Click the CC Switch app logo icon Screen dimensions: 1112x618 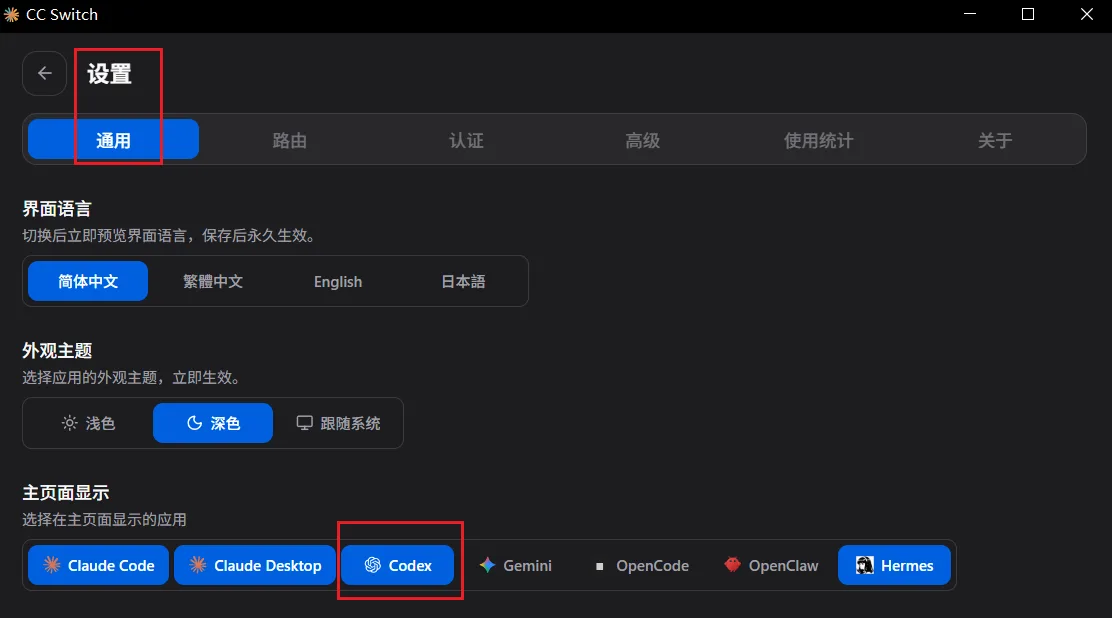point(11,14)
